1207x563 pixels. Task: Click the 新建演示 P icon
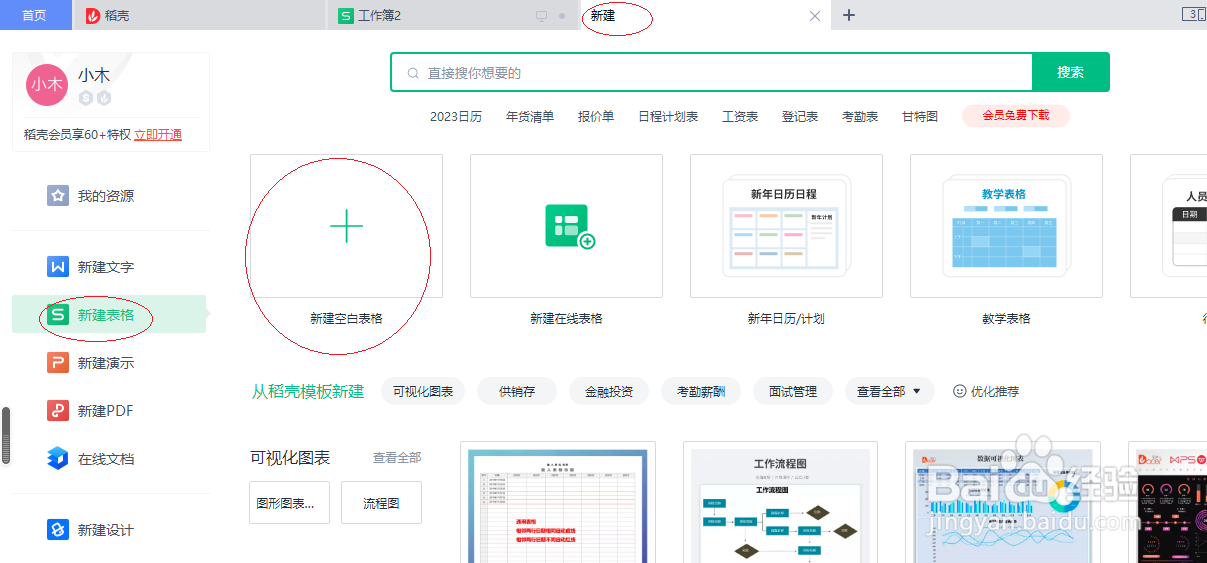coord(58,362)
